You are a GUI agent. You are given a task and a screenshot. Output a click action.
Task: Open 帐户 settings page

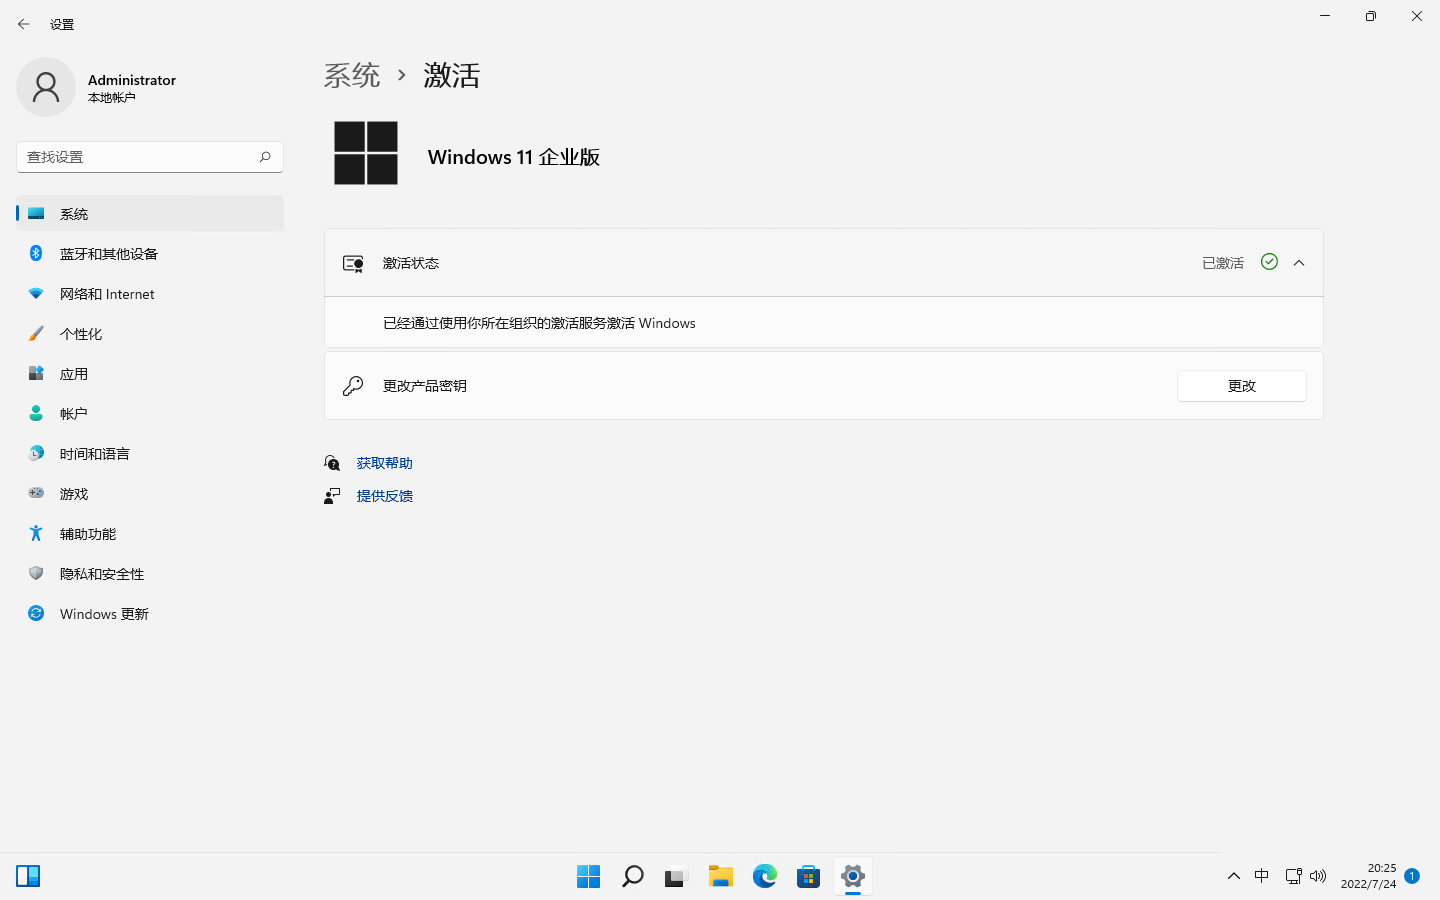pyautogui.click(x=150, y=414)
